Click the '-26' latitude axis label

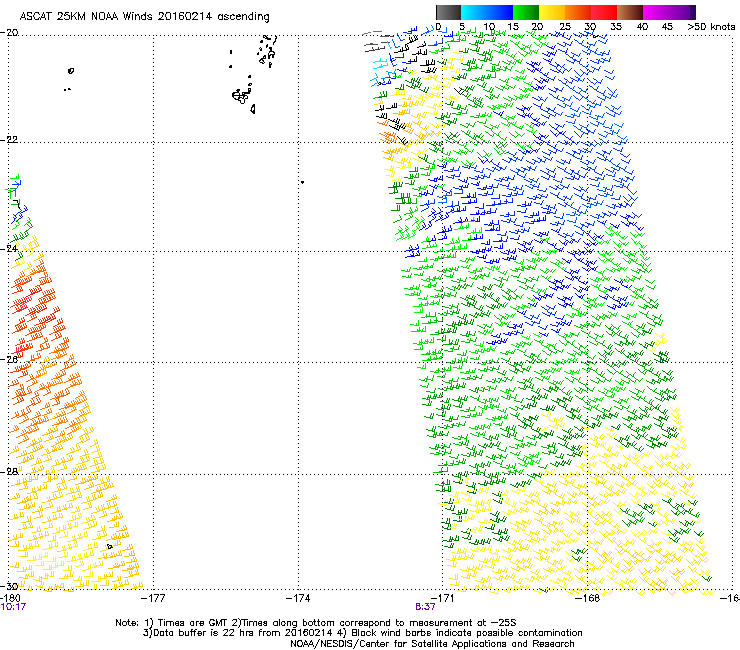click(x=9, y=359)
